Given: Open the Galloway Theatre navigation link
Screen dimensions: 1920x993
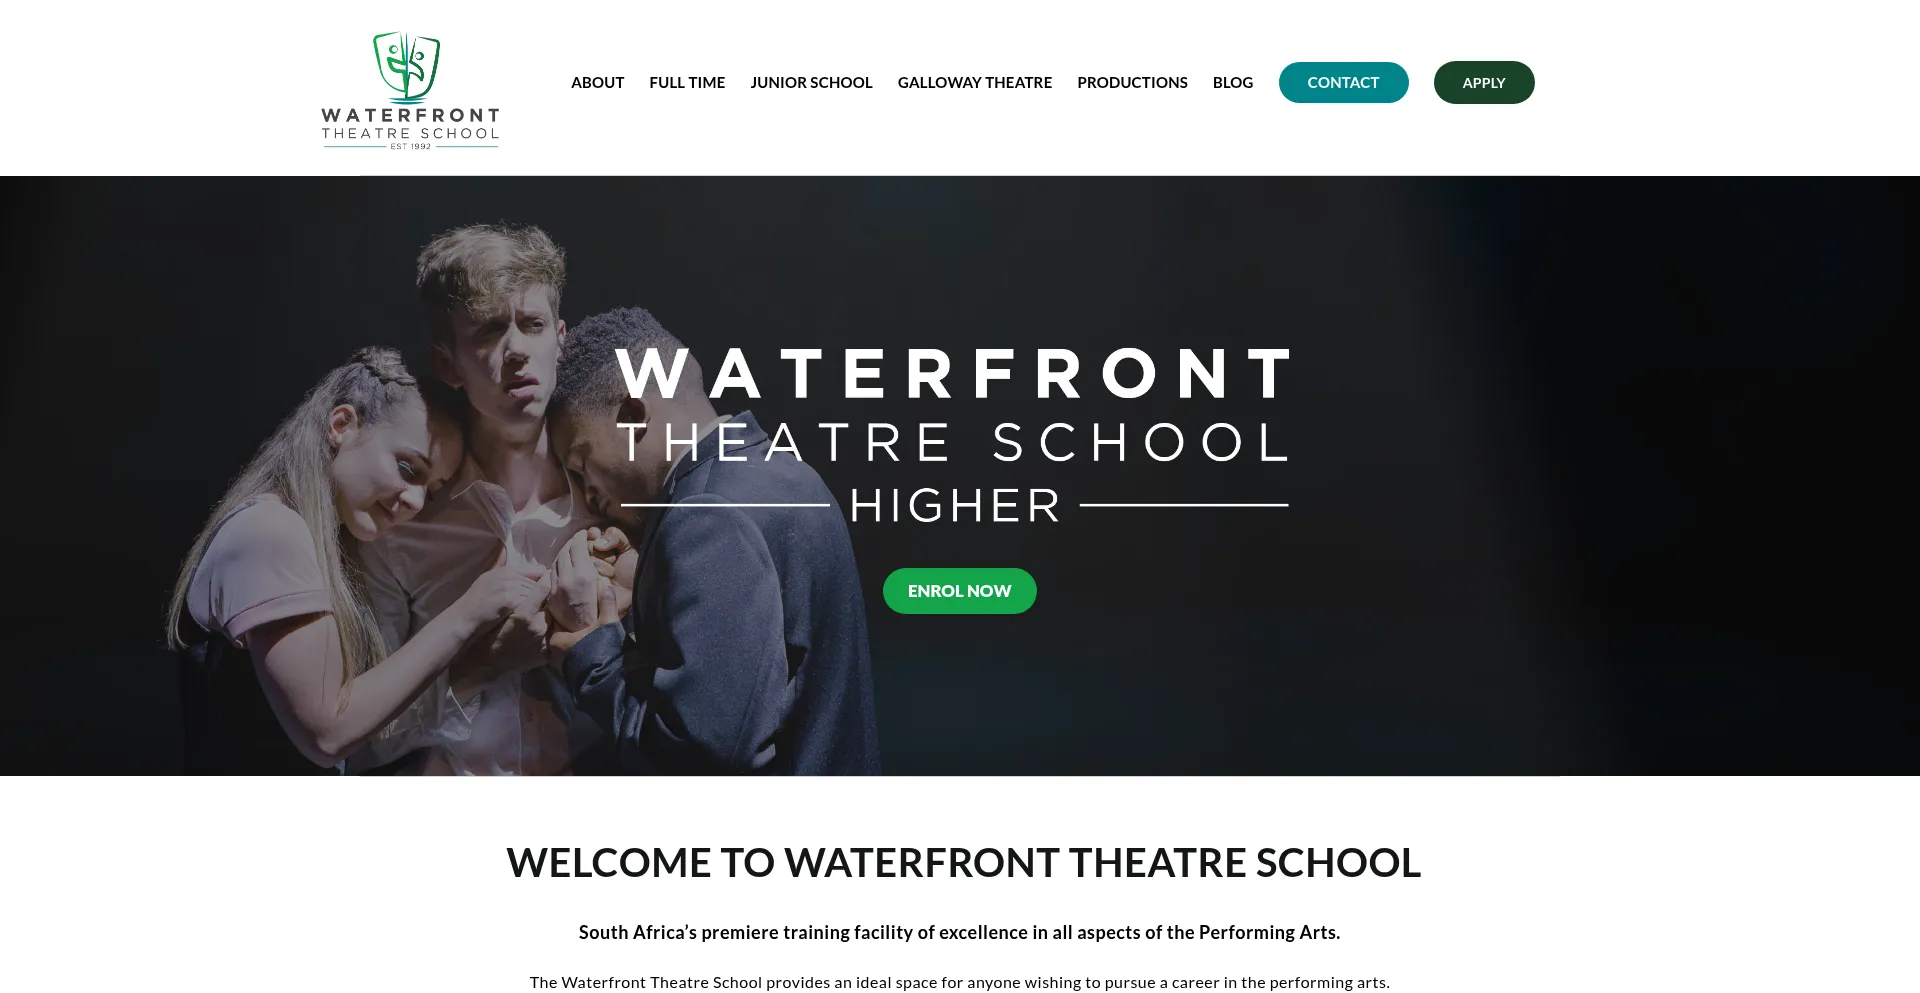Looking at the screenshot, I should coord(974,83).
